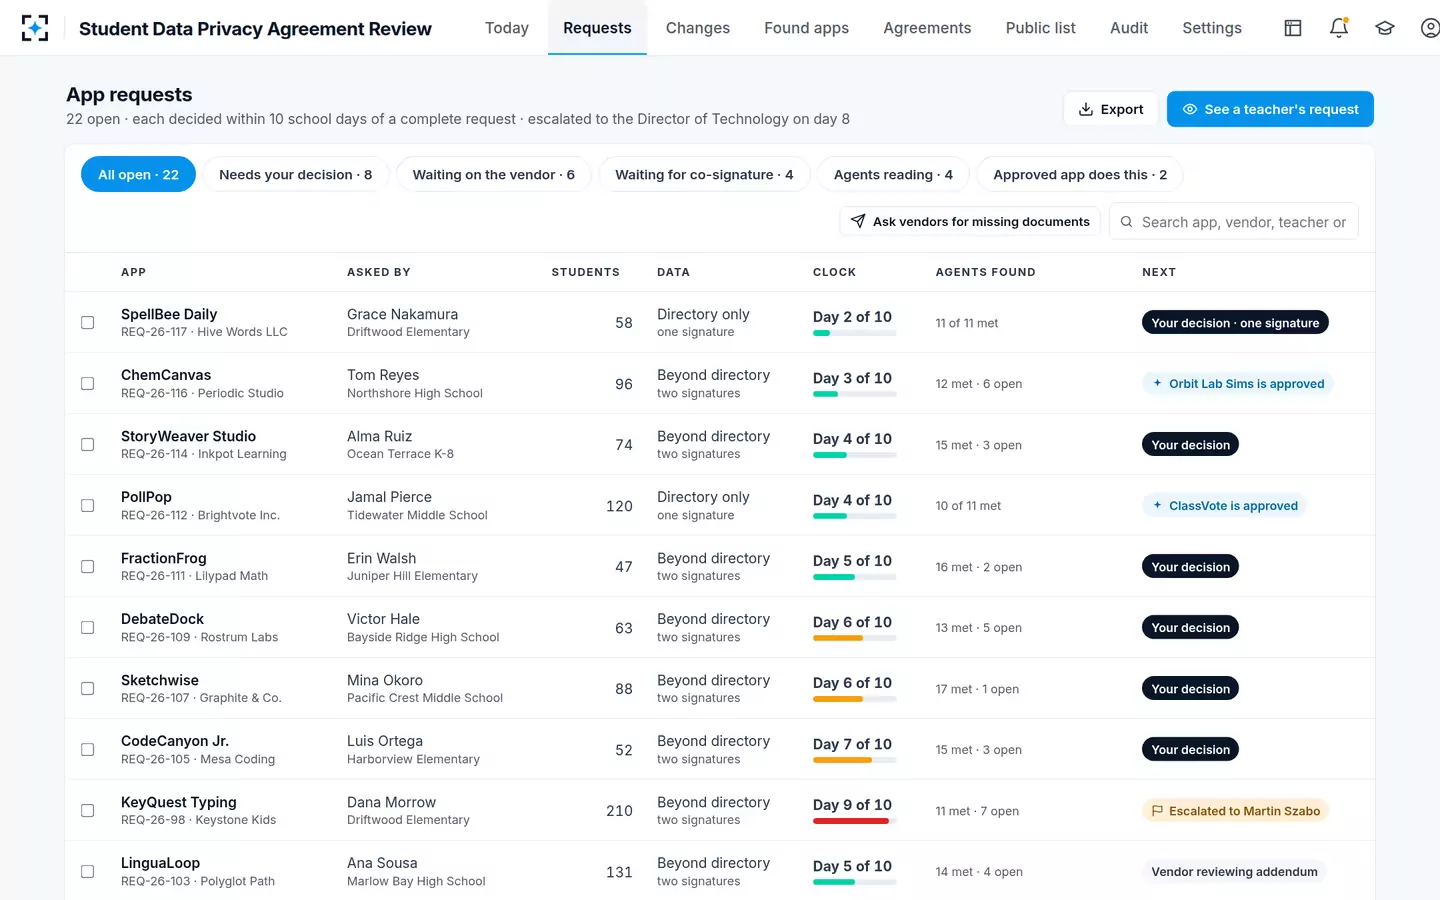
Task: Click '11 met · 7 open' agents cell
Action: pyautogui.click(x=977, y=811)
